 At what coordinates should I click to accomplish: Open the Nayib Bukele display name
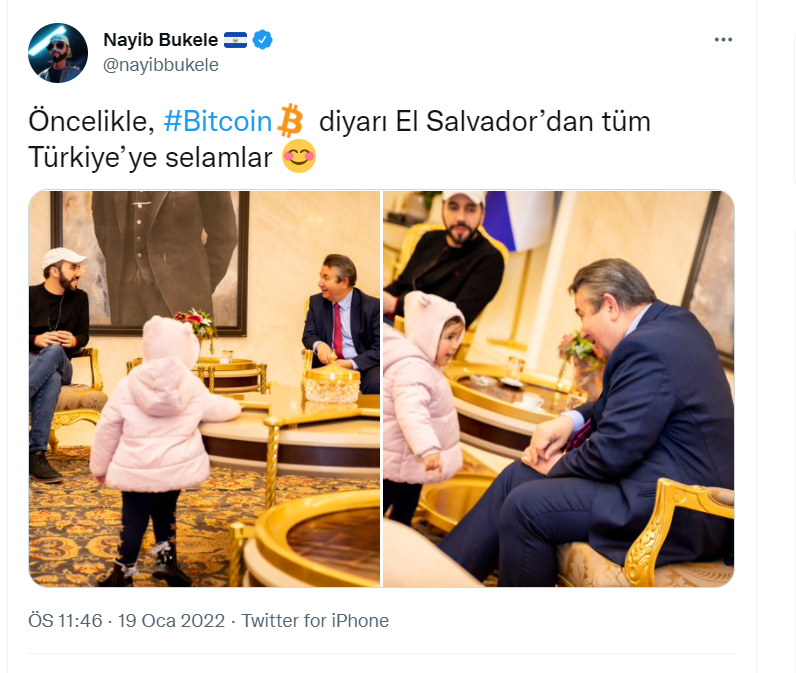[x=160, y=40]
